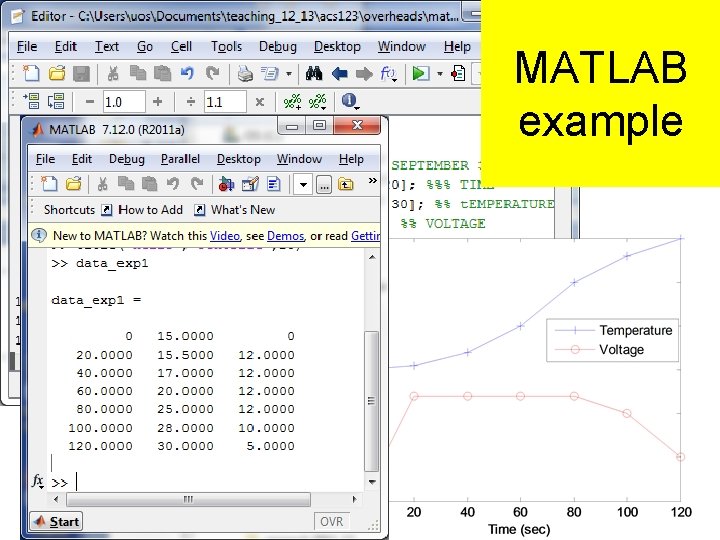
Task: Click Save icon in Editor toolbar
Action: [x=82, y=73]
